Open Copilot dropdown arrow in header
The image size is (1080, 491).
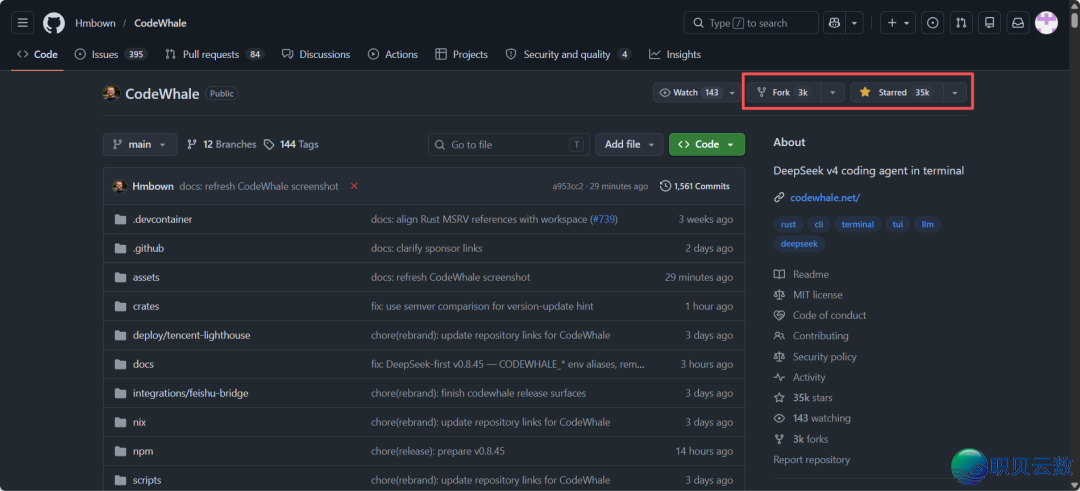coord(854,23)
